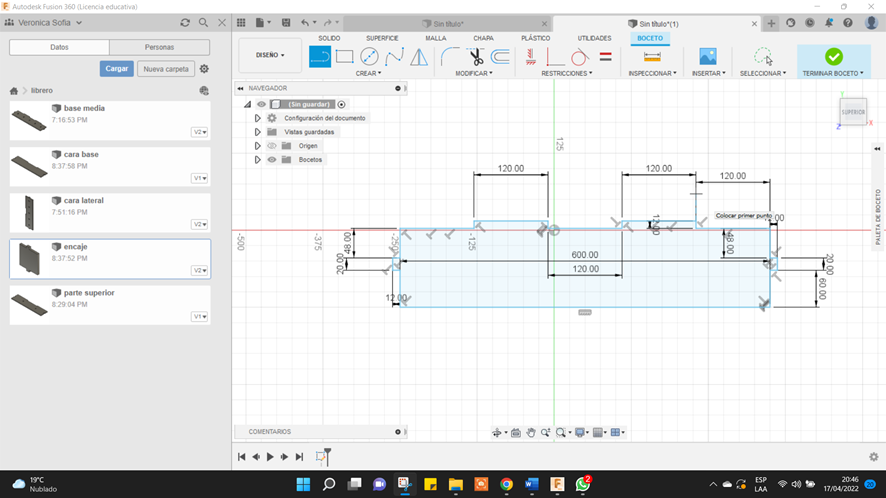Viewport: 886px width, 498px height.
Task: Activate the radio button beside (Sin guardar)
Action: pyautogui.click(x=341, y=104)
